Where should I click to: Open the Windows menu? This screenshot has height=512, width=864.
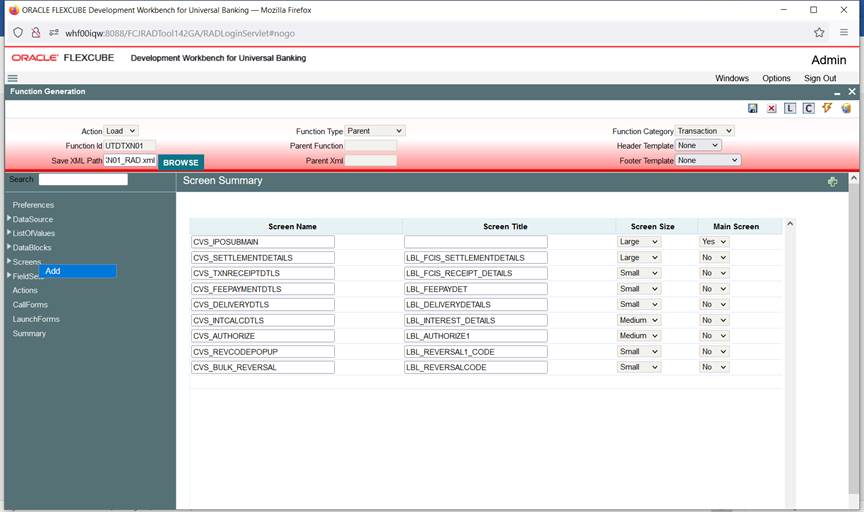click(x=732, y=78)
